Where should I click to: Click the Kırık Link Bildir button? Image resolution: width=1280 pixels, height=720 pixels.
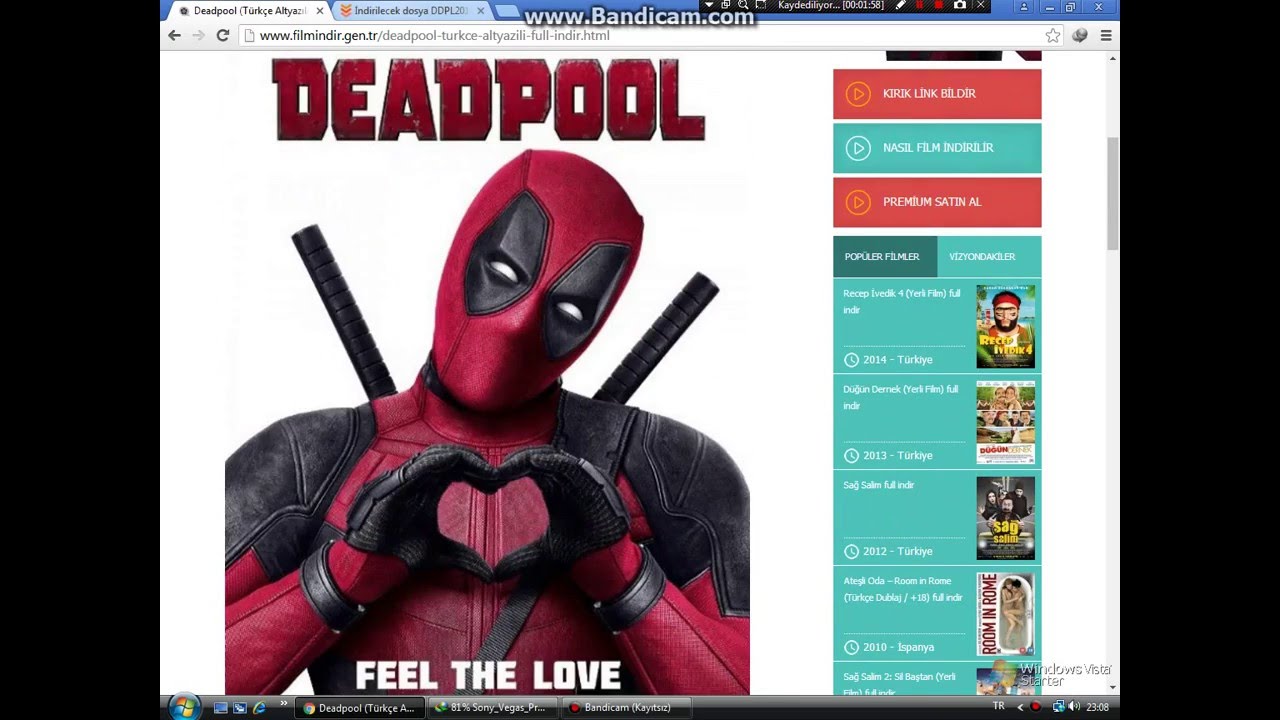click(x=937, y=94)
